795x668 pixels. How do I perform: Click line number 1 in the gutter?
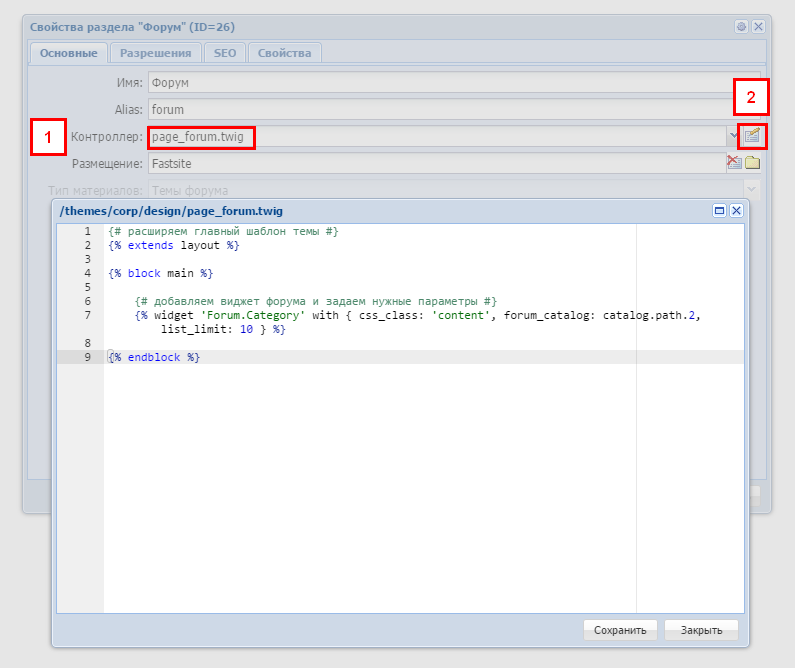(88, 232)
